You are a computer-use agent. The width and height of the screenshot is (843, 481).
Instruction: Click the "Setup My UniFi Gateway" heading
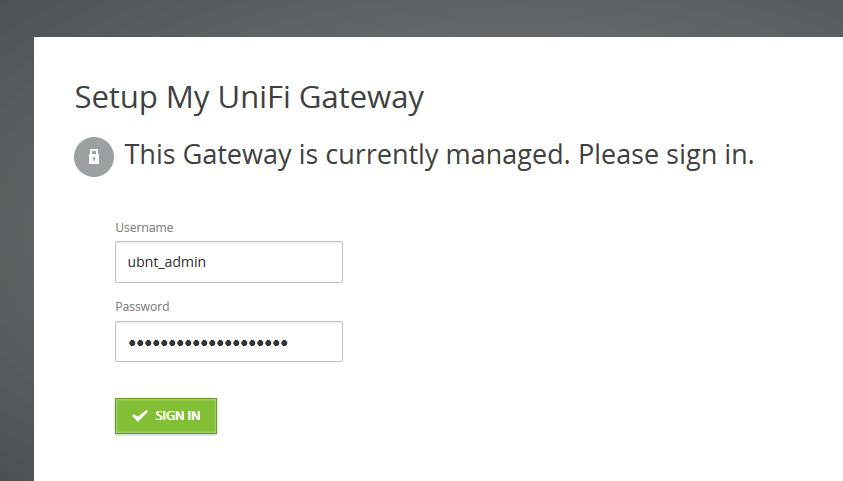pos(249,98)
